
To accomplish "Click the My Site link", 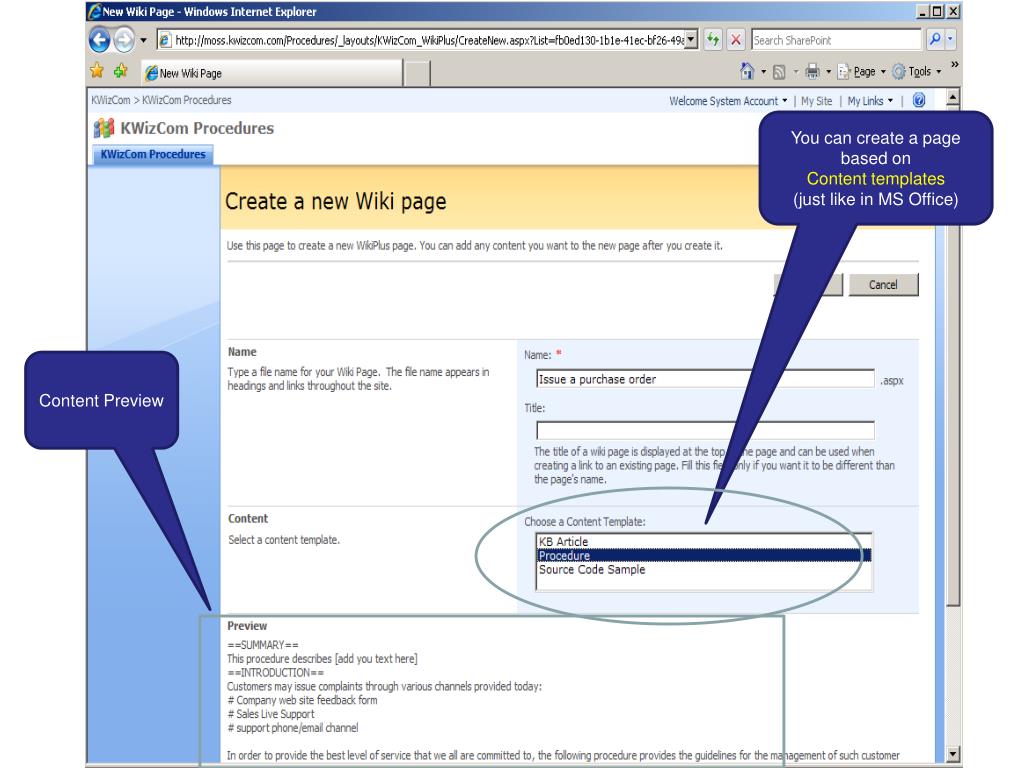I will [816, 101].
